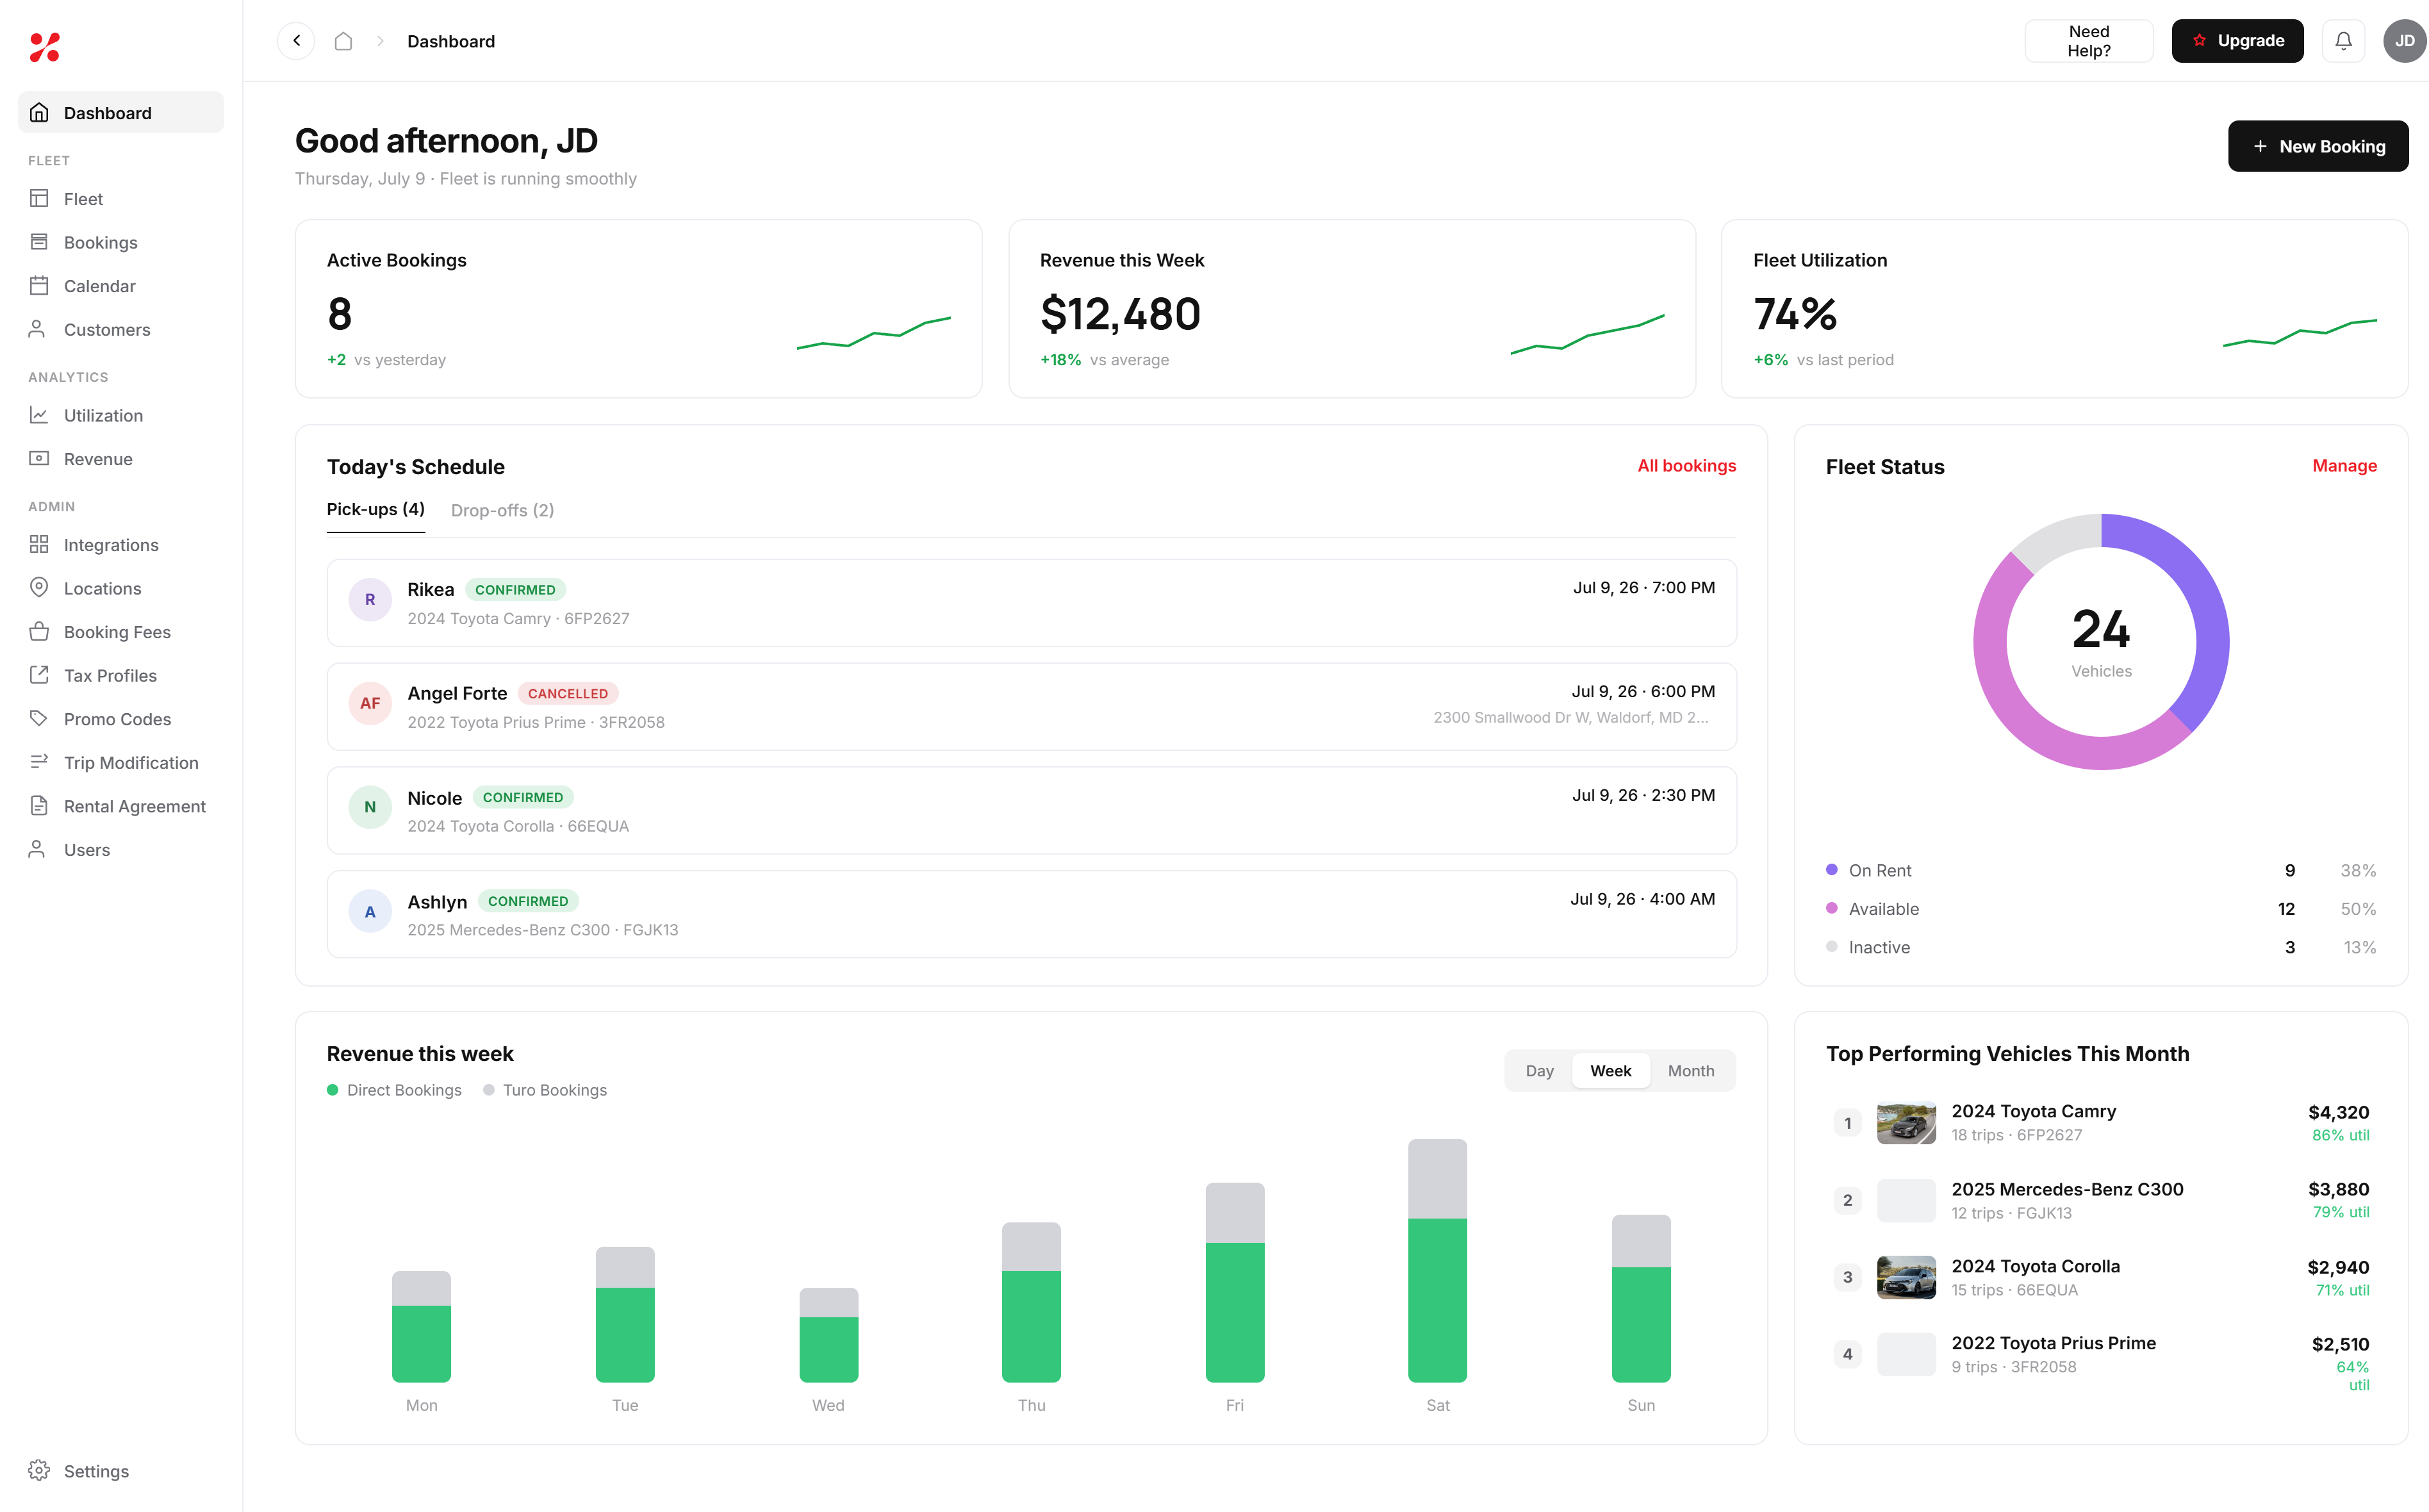The image size is (2429, 1512).
Task: Click the Calendar sidebar icon
Action: click(39, 286)
